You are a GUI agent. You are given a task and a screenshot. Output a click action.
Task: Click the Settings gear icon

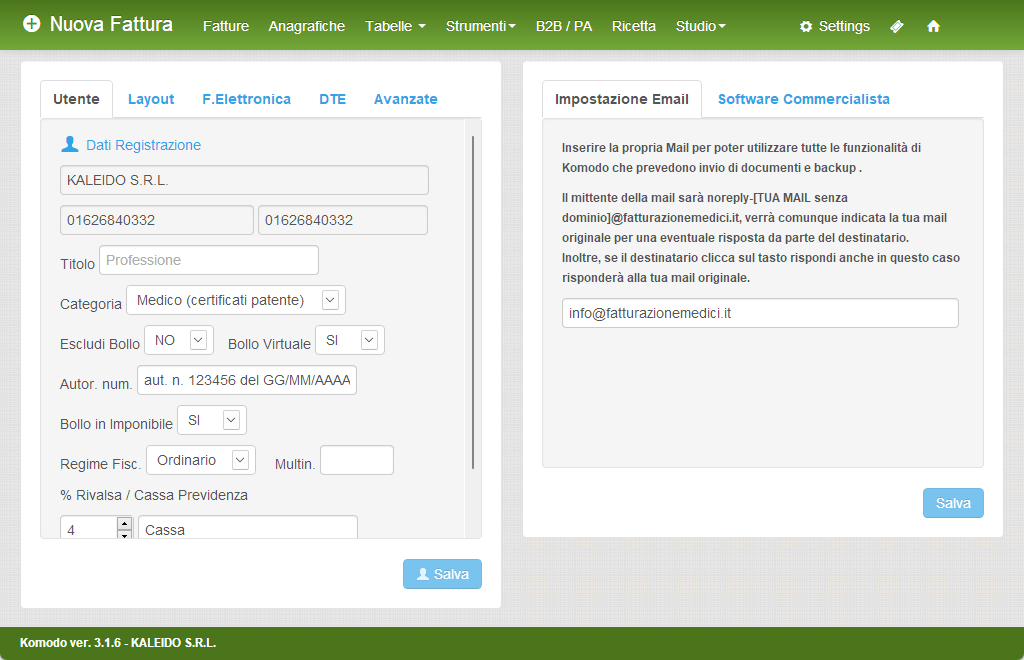806,27
